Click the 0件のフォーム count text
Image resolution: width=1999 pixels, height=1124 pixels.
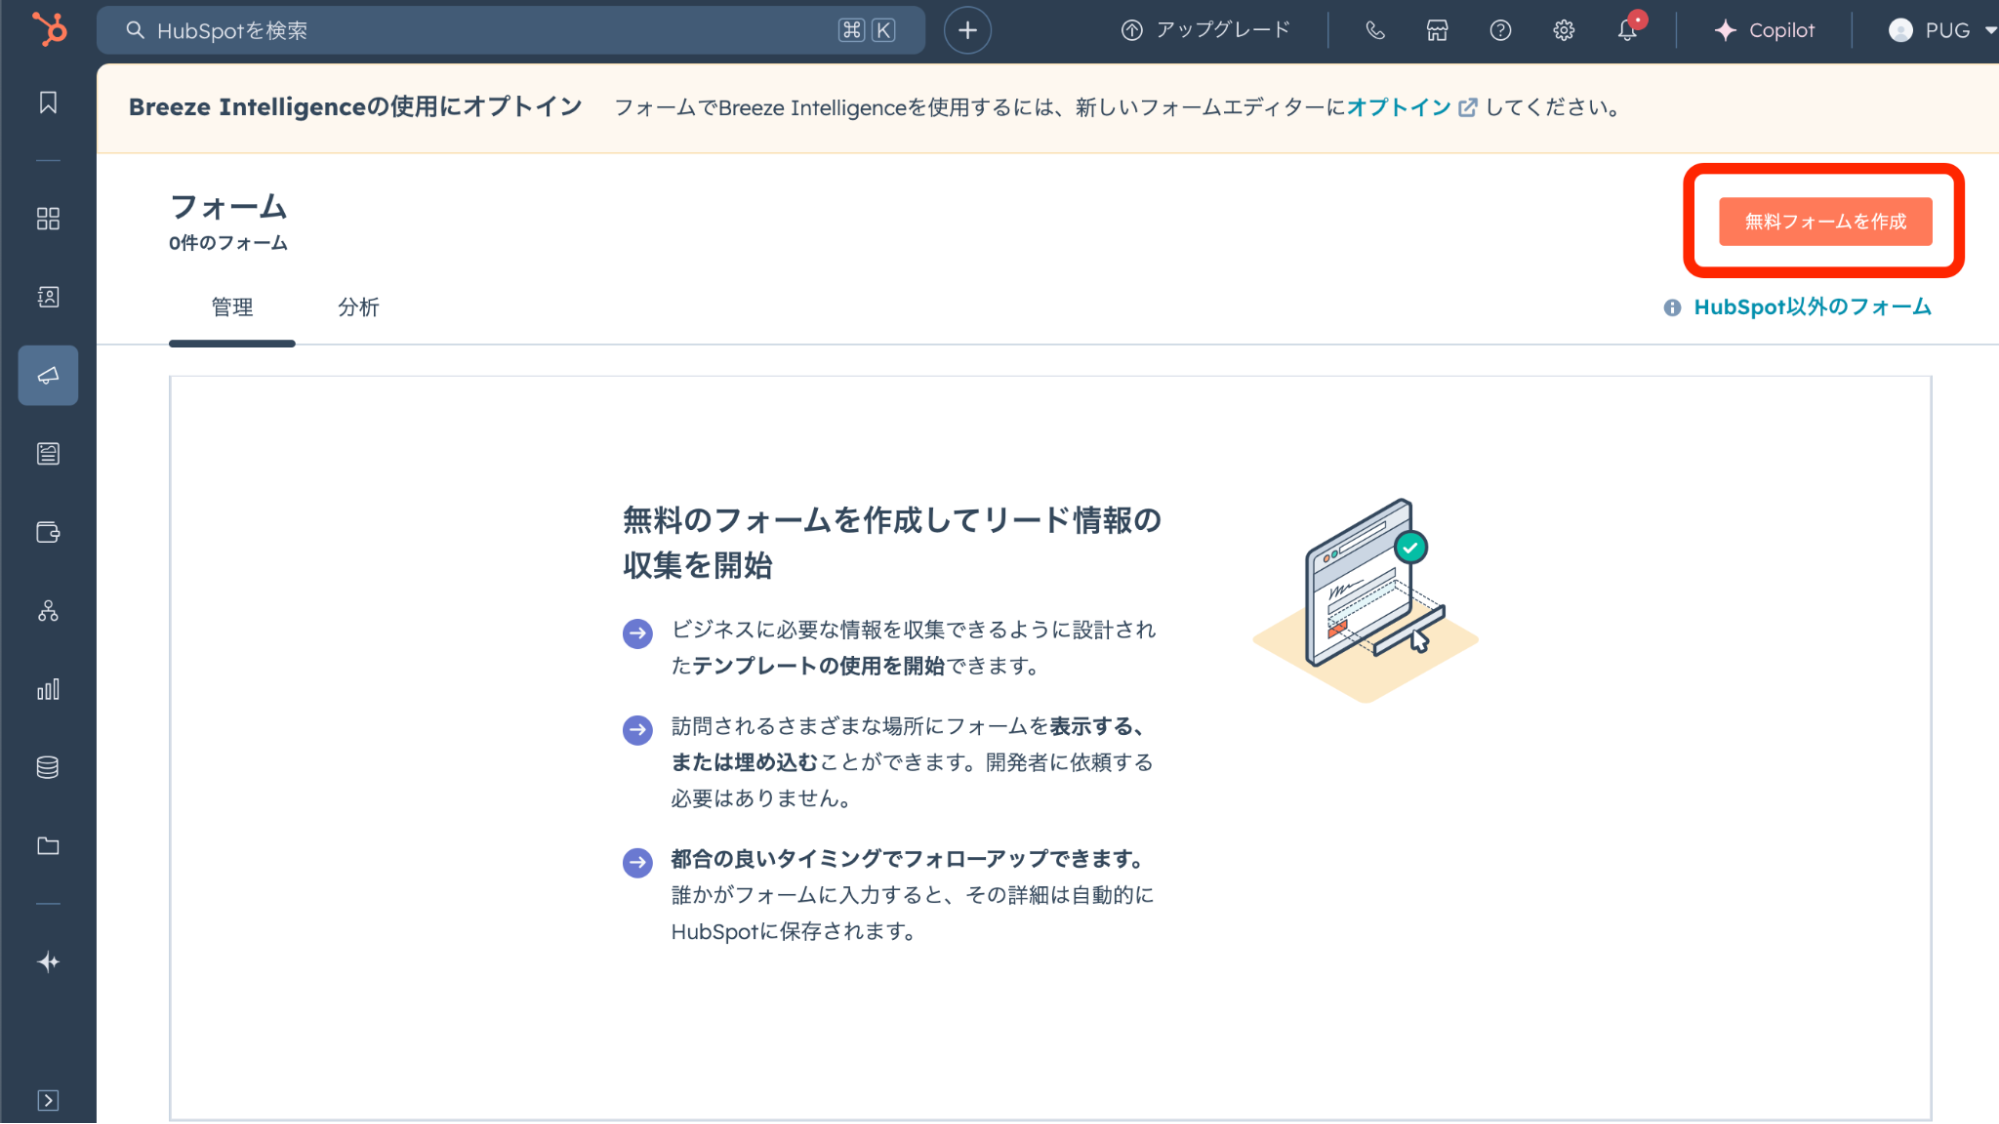pos(228,243)
